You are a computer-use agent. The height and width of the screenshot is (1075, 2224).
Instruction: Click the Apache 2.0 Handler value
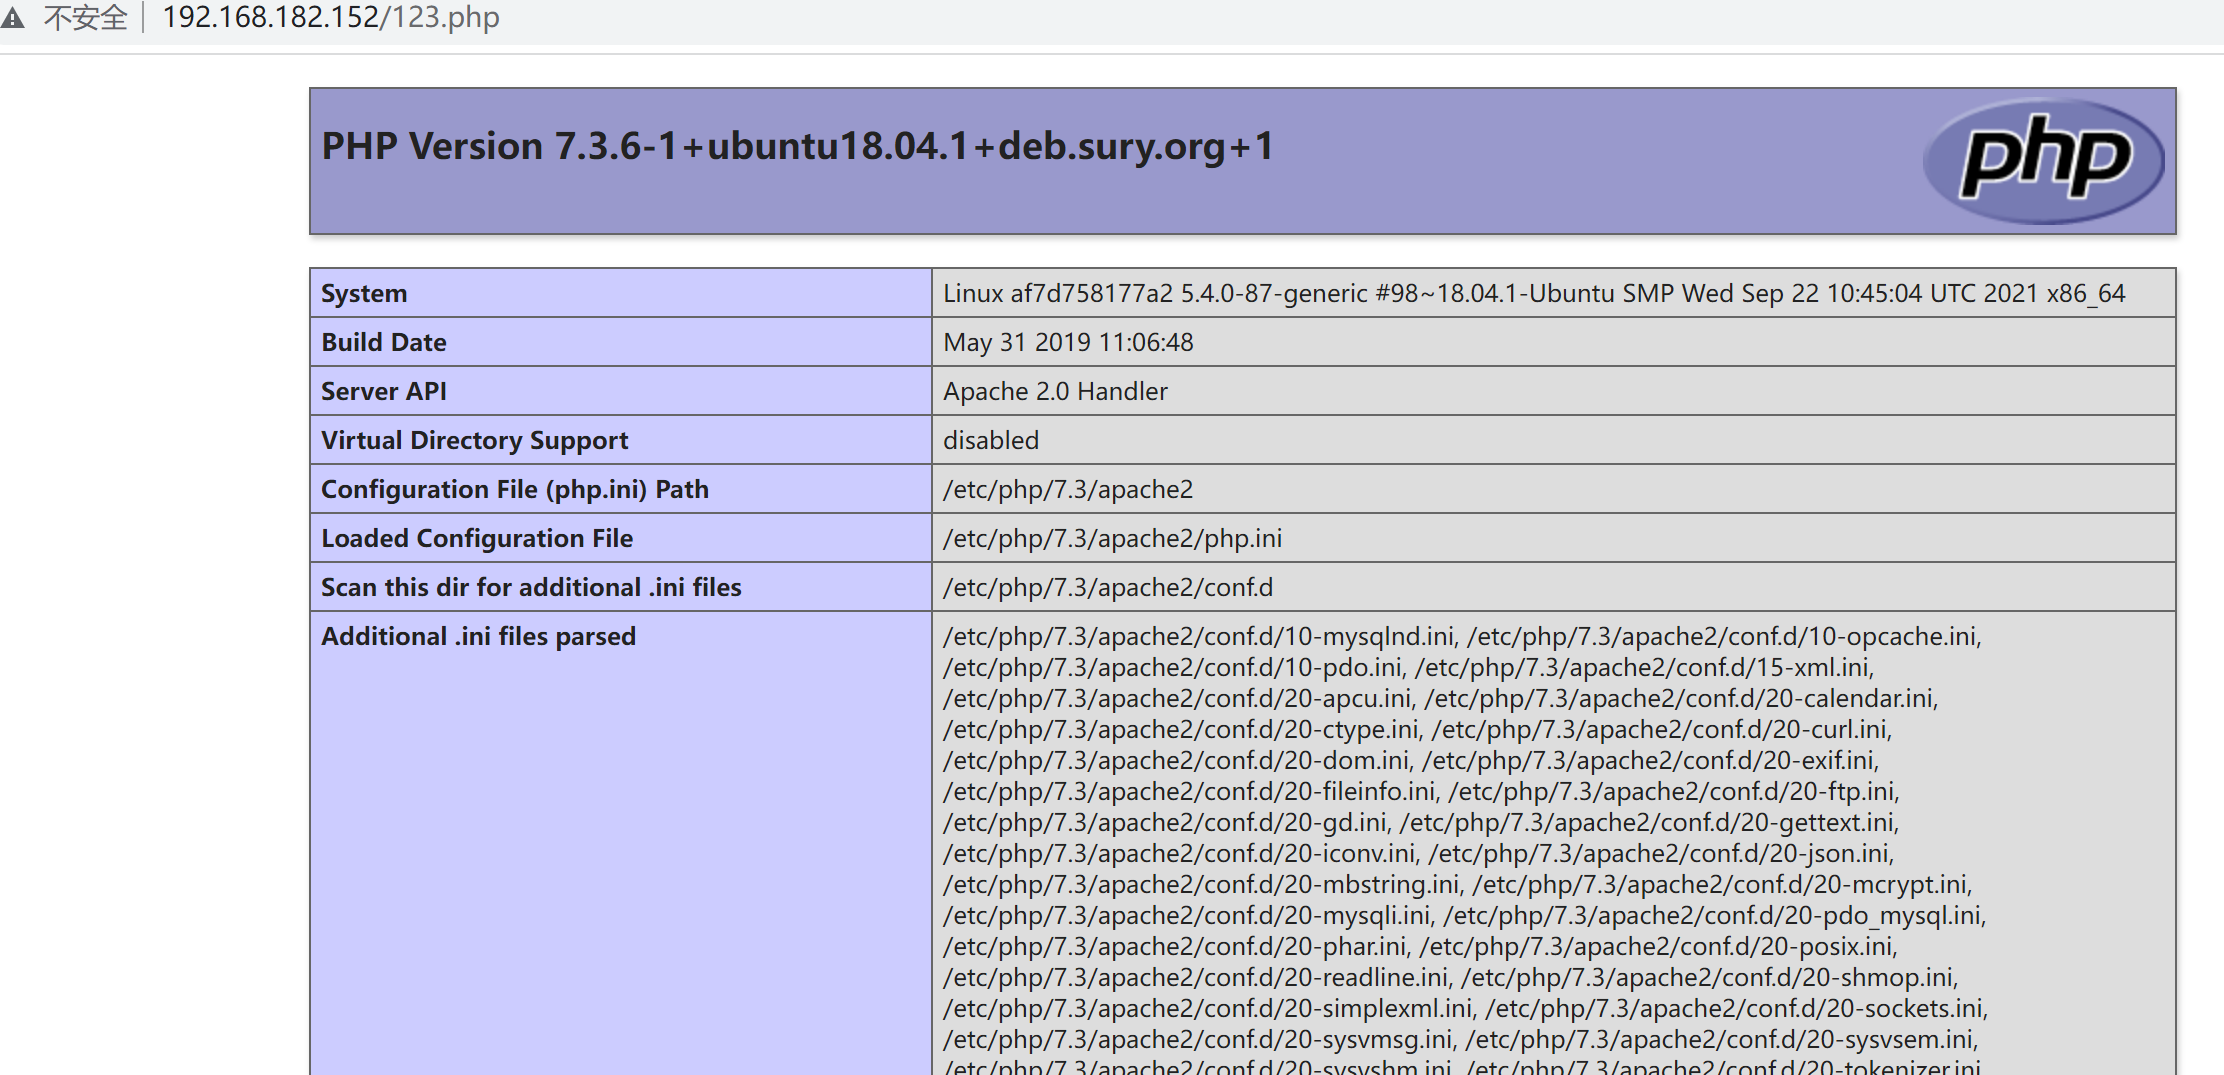tap(1055, 391)
